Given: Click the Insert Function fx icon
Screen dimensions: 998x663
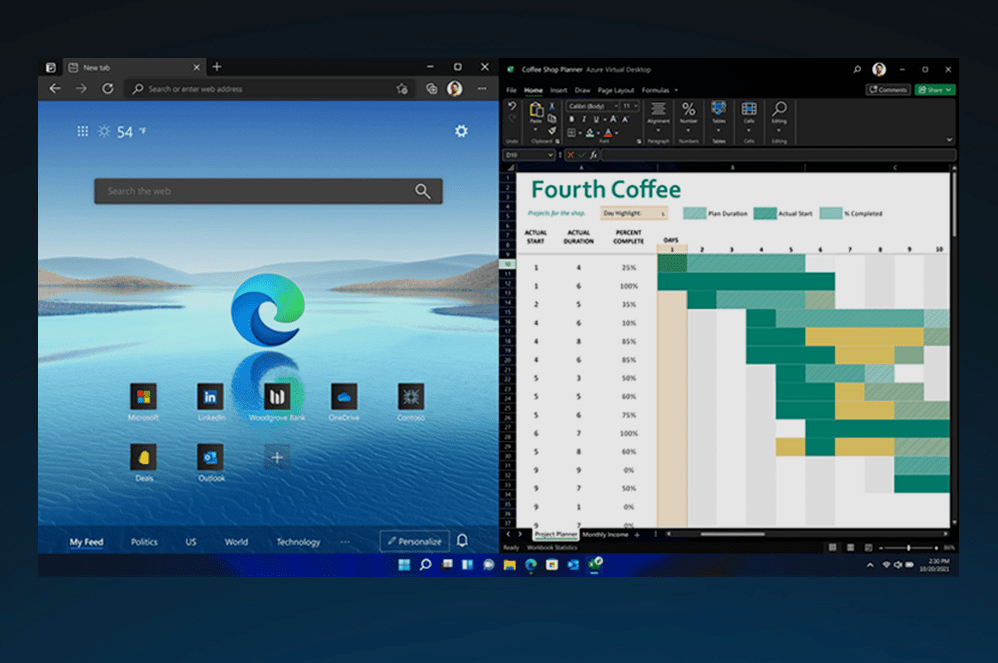Looking at the screenshot, I should coord(593,155).
